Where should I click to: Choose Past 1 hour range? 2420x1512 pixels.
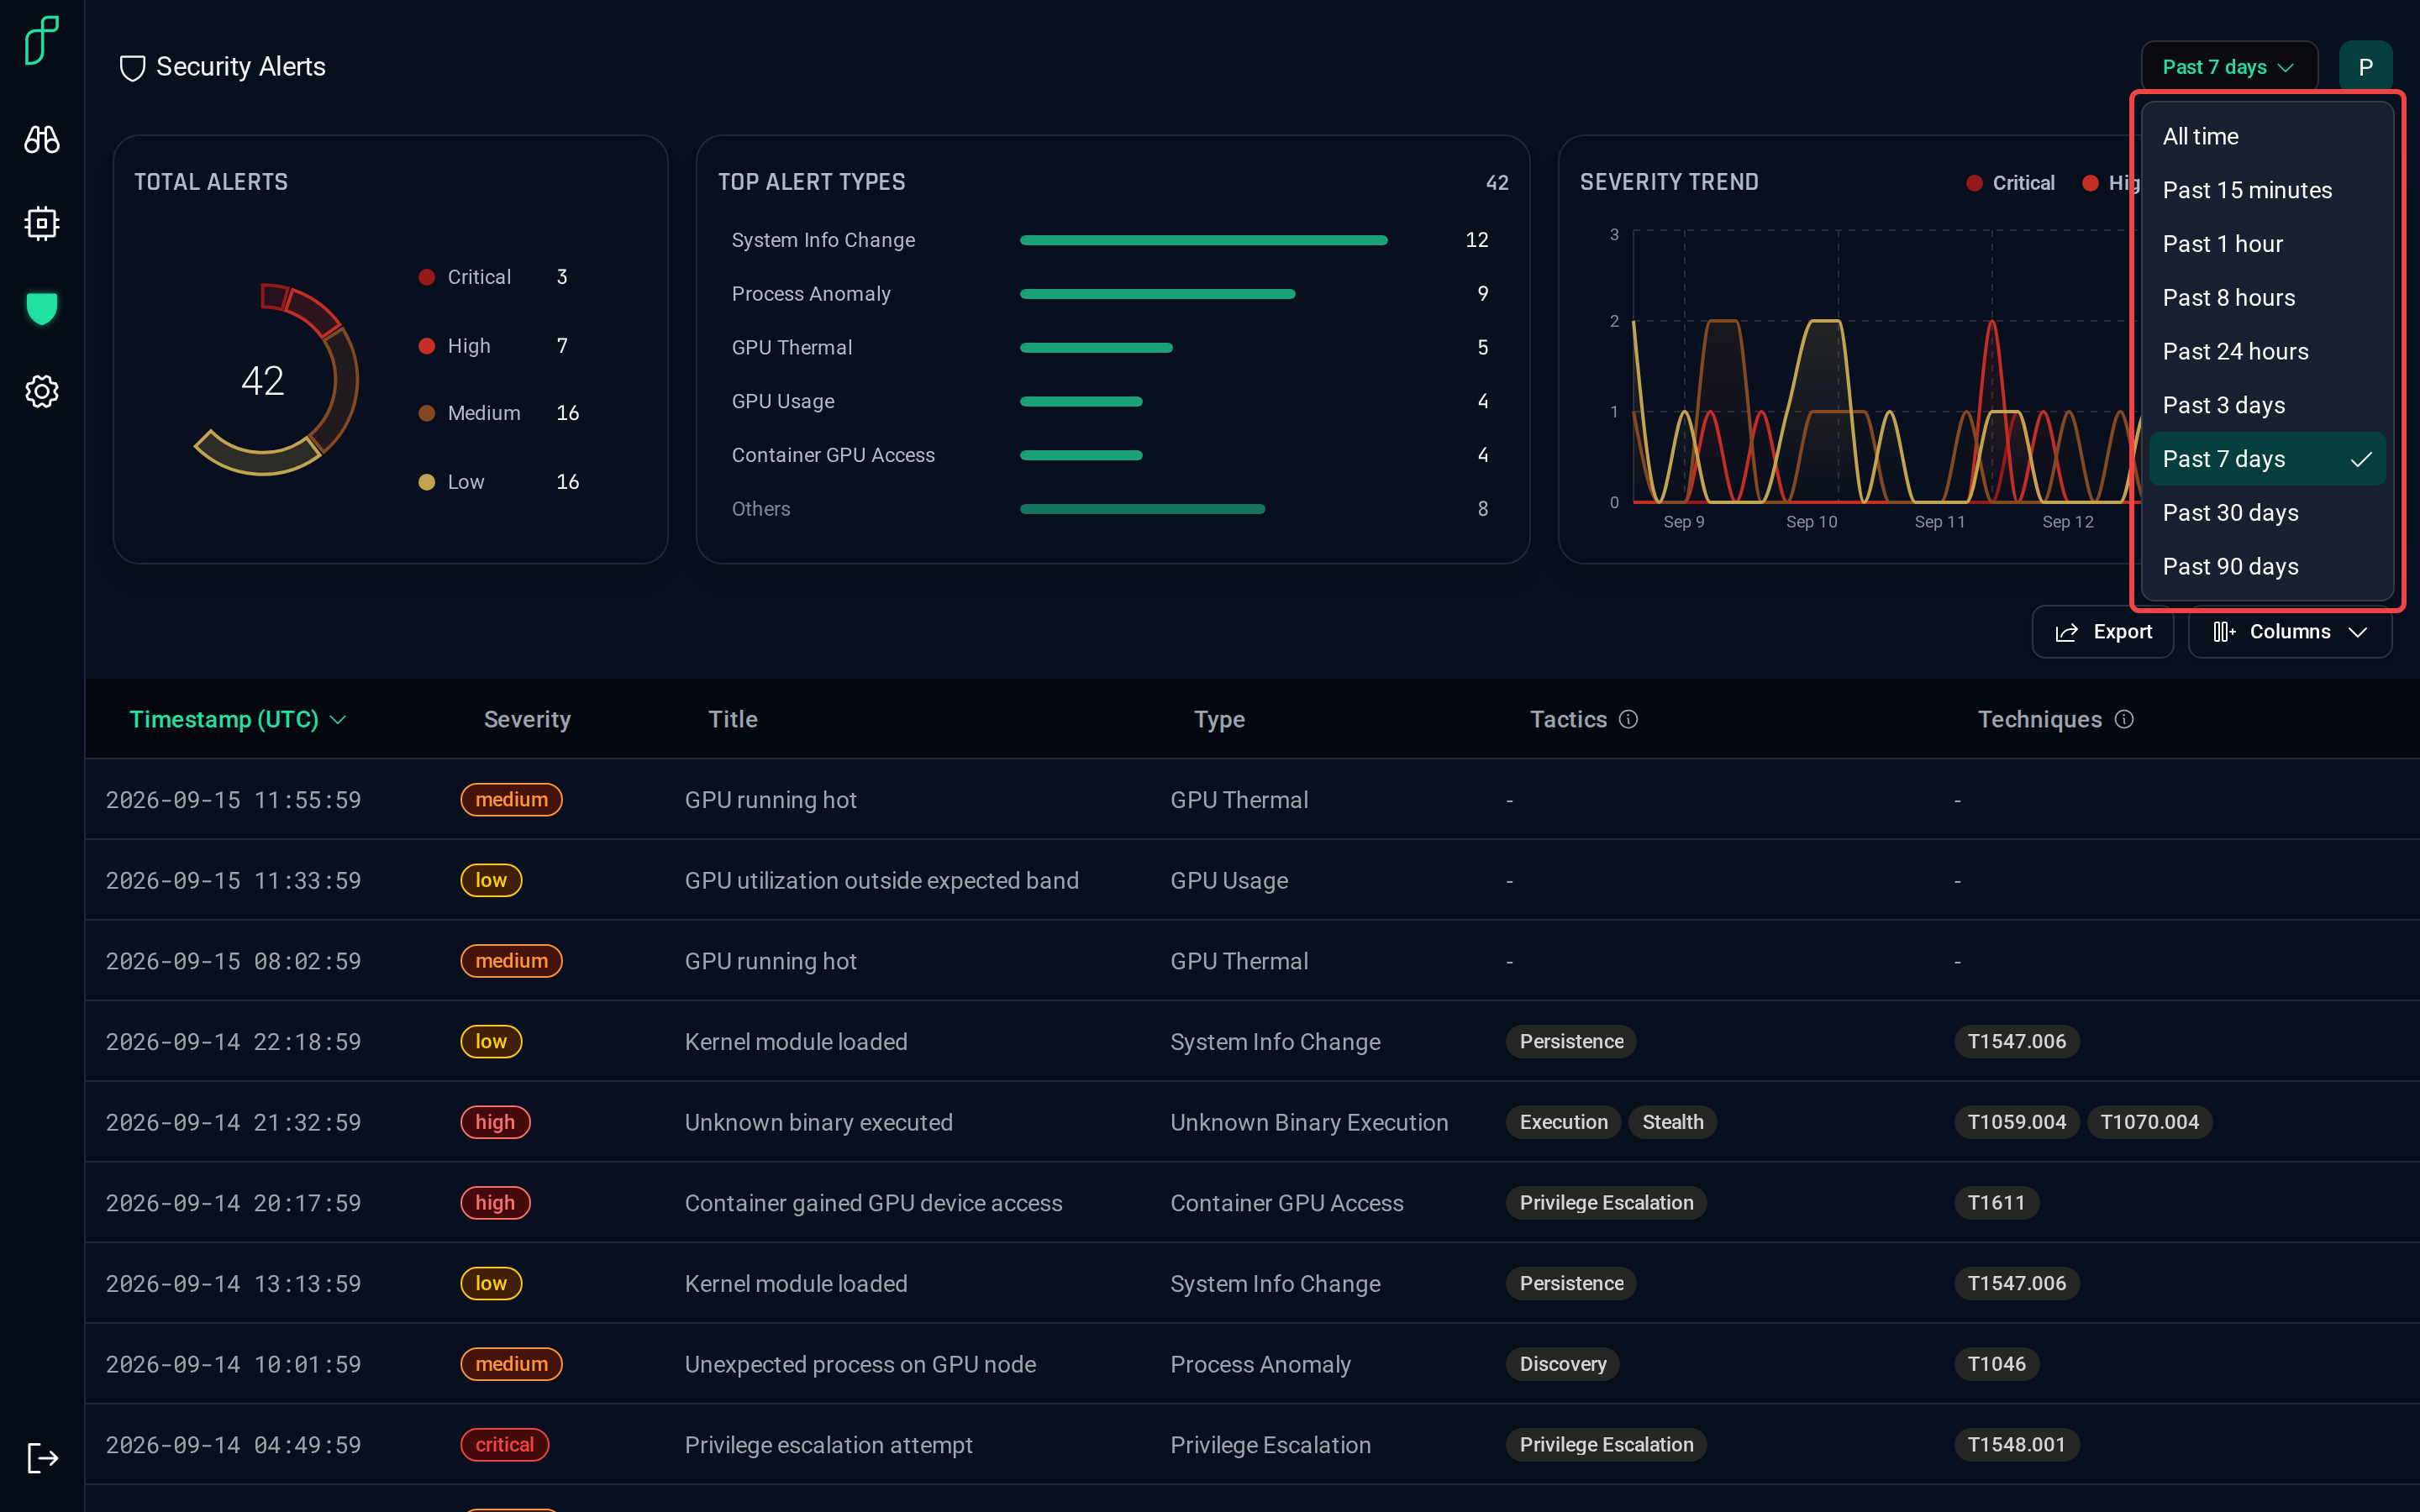pyautogui.click(x=2267, y=244)
